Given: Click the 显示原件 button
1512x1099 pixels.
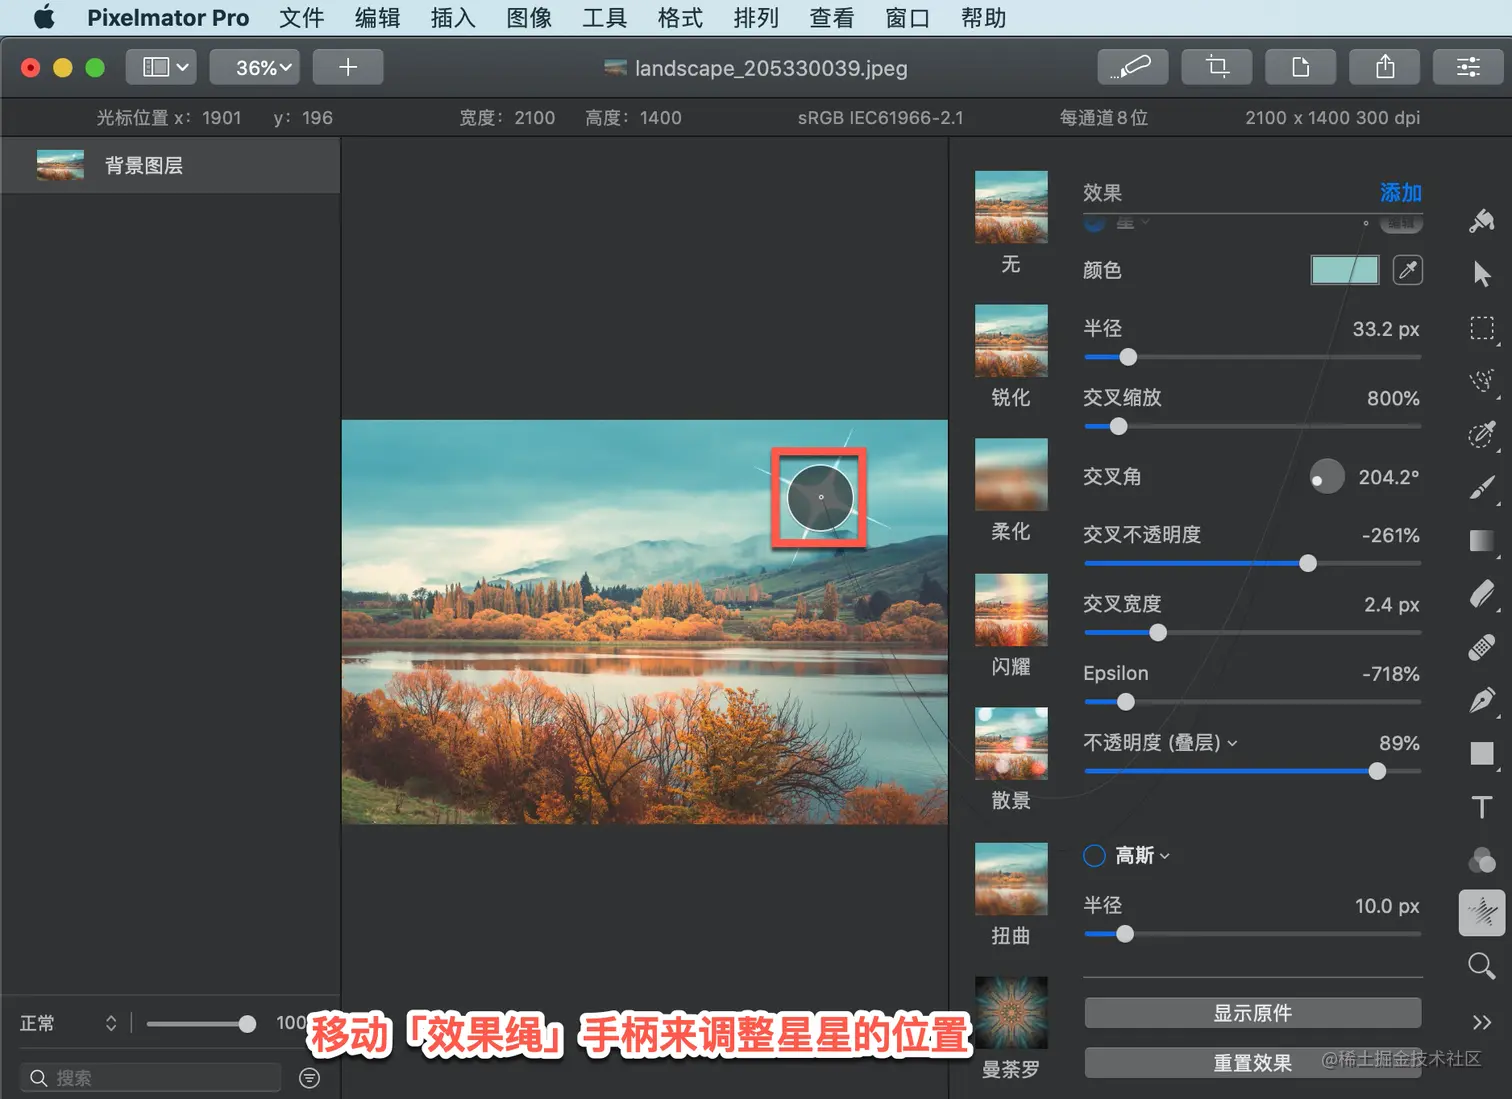Looking at the screenshot, I should click(x=1253, y=1013).
